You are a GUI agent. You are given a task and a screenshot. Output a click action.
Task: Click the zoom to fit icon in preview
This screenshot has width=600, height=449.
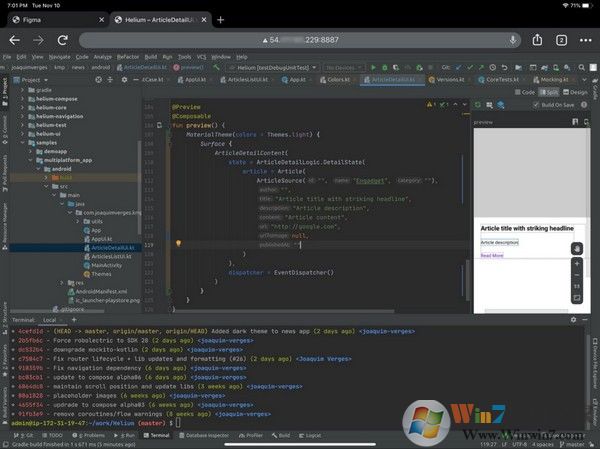pos(577,297)
